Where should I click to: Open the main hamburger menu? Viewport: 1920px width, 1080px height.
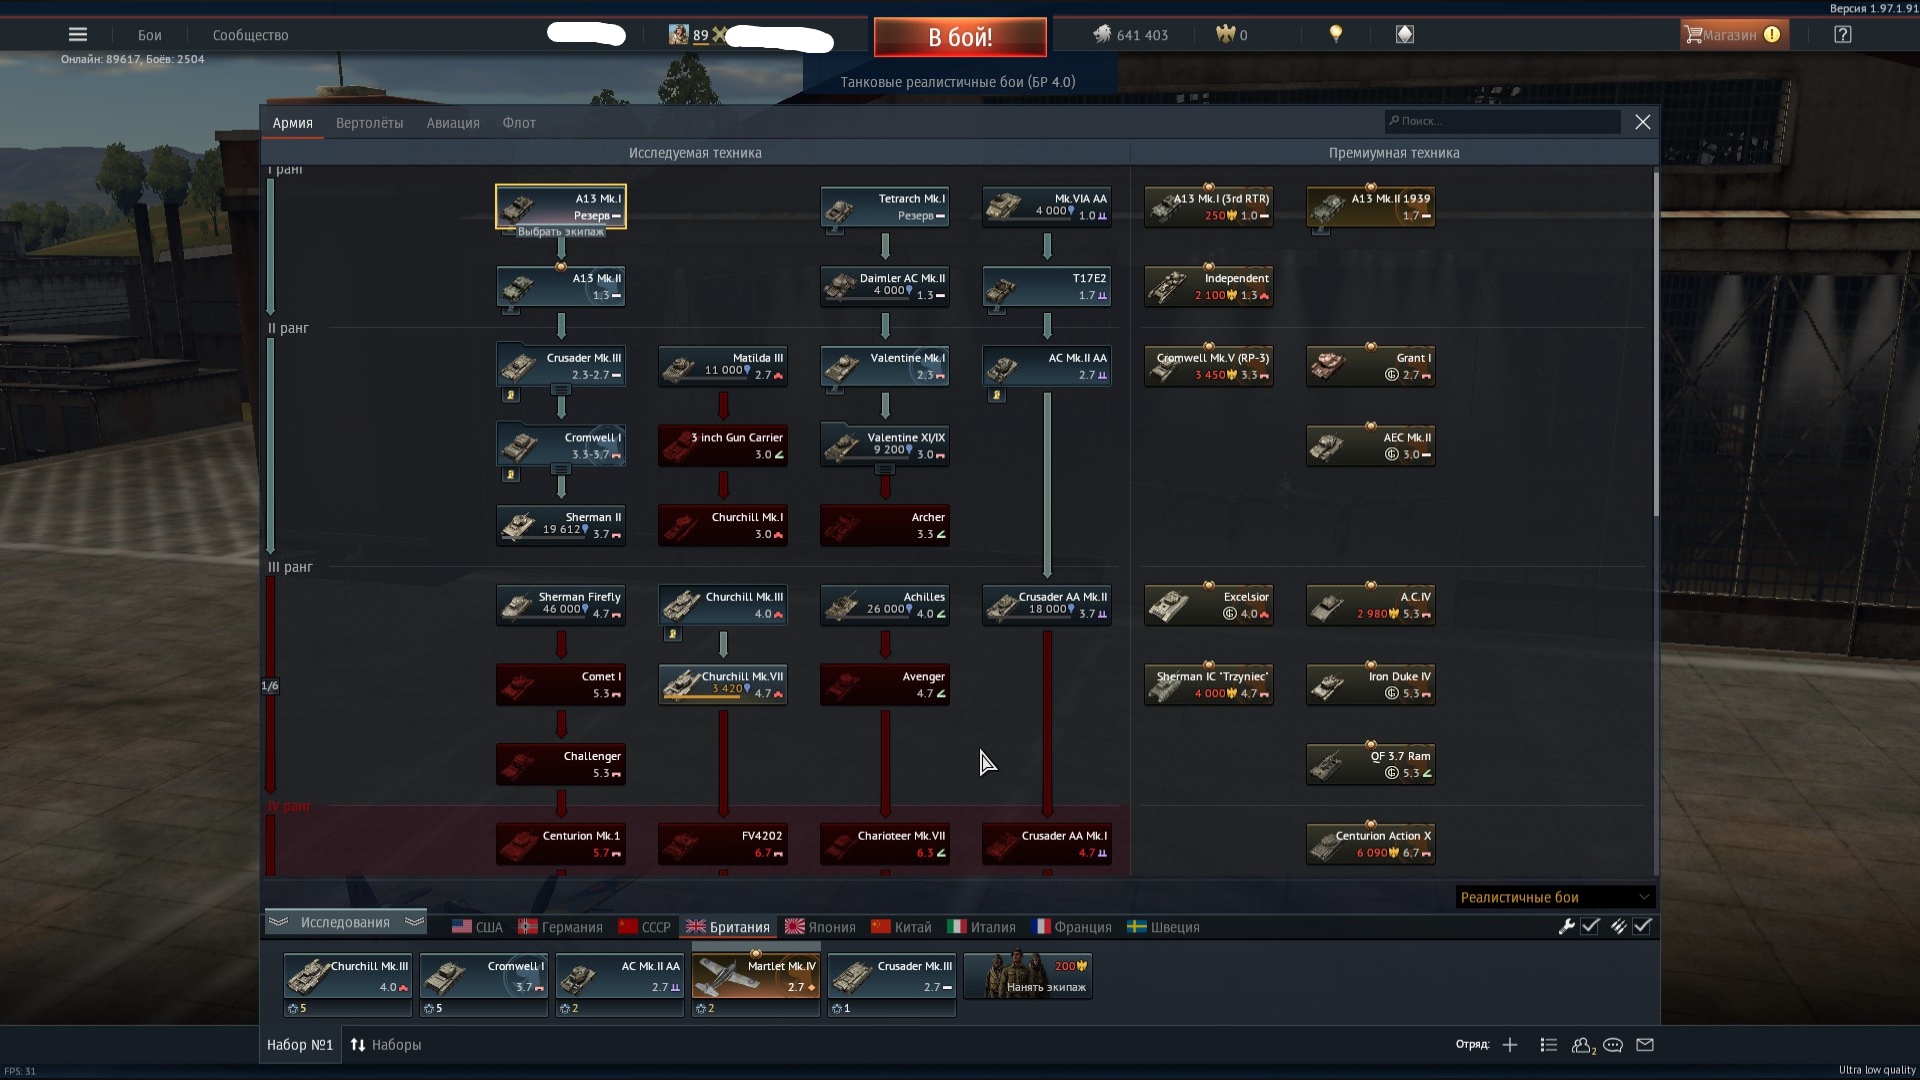click(78, 35)
